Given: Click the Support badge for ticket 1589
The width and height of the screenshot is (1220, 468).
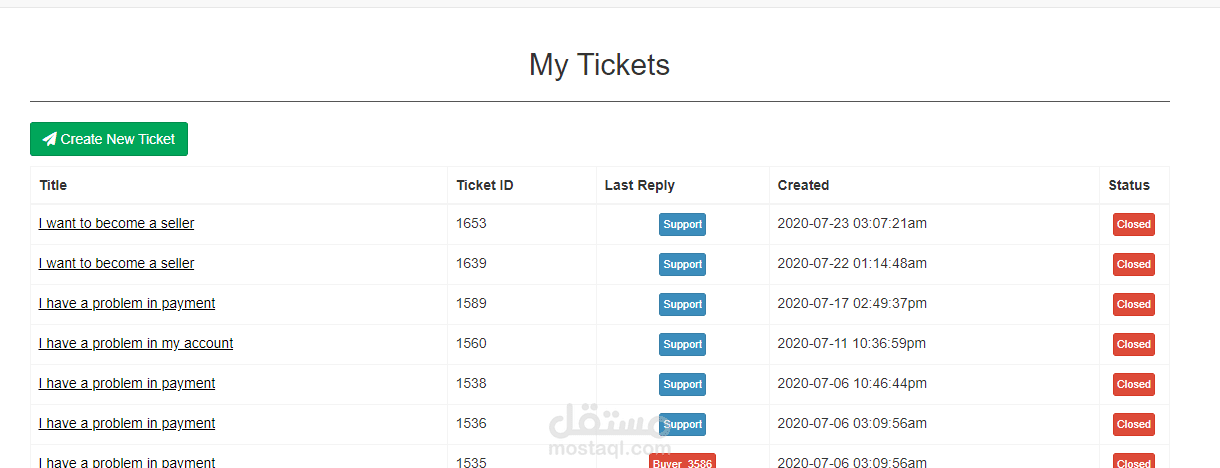Looking at the screenshot, I should 682,304.
